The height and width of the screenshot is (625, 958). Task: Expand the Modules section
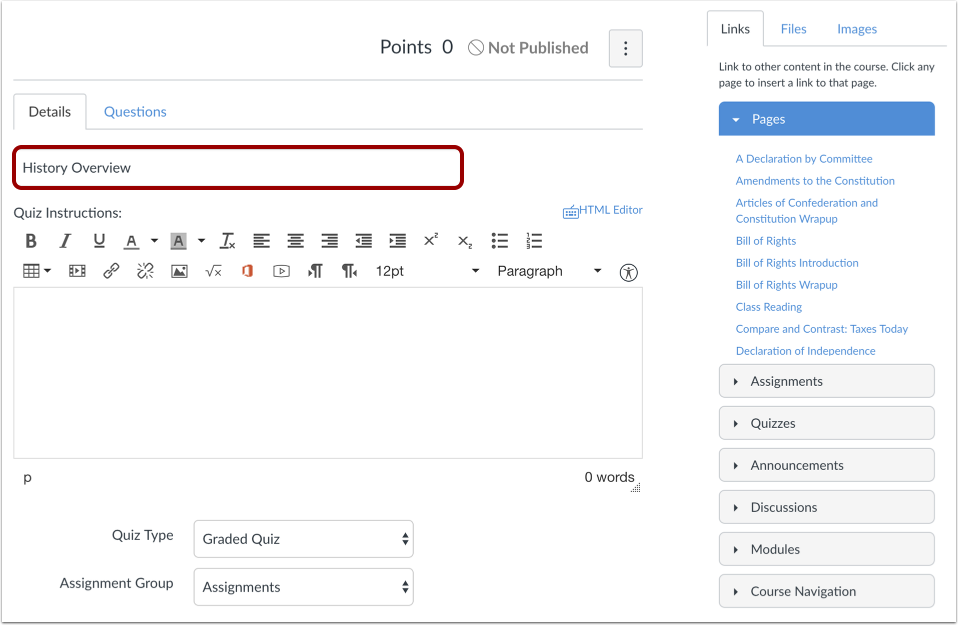click(827, 549)
